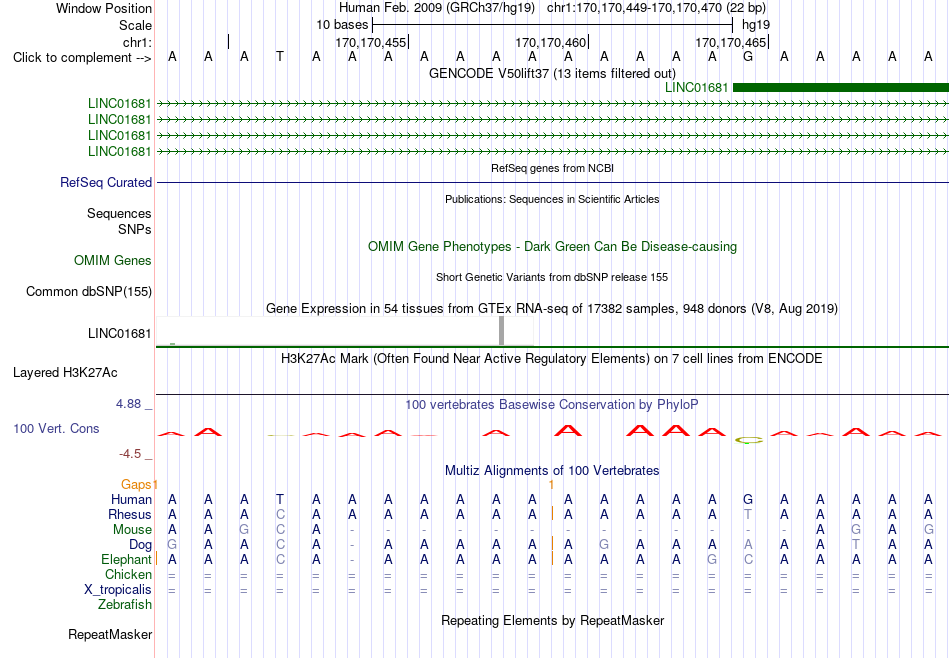950x658 pixels.
Task: Open Short Genetic Variants from dbSNP title
Action: (x=552, y=277)
